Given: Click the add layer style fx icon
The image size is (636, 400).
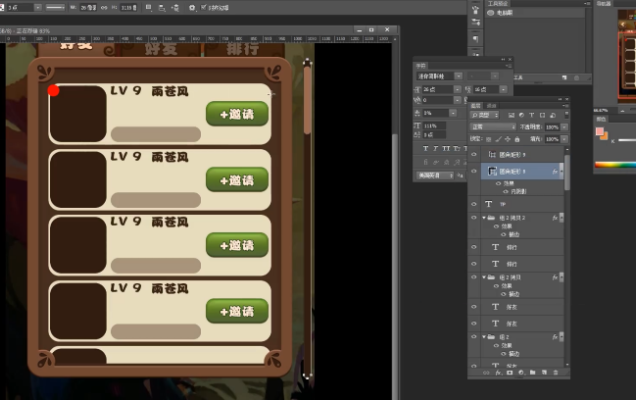Looking at the screenshot, I should pos(497,373).
